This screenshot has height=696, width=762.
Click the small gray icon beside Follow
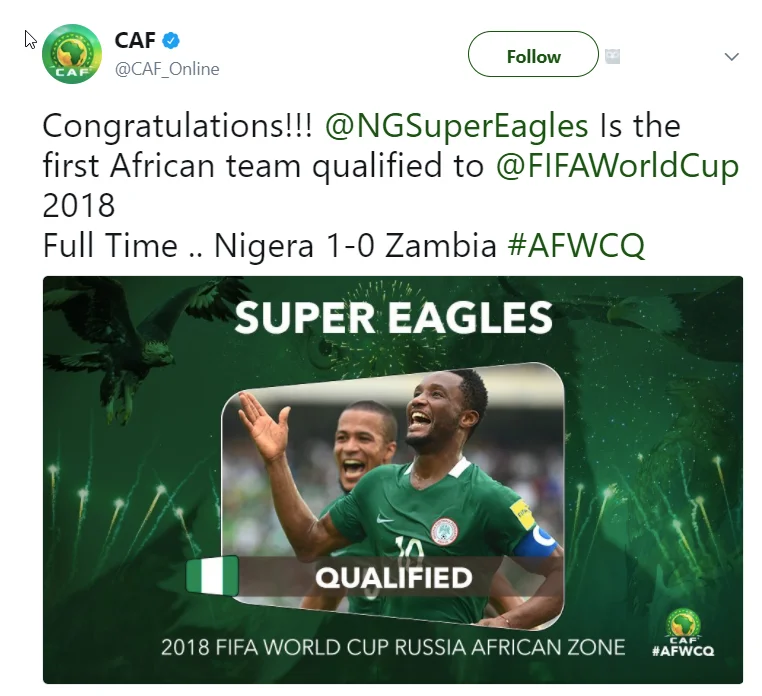[613, 56]
